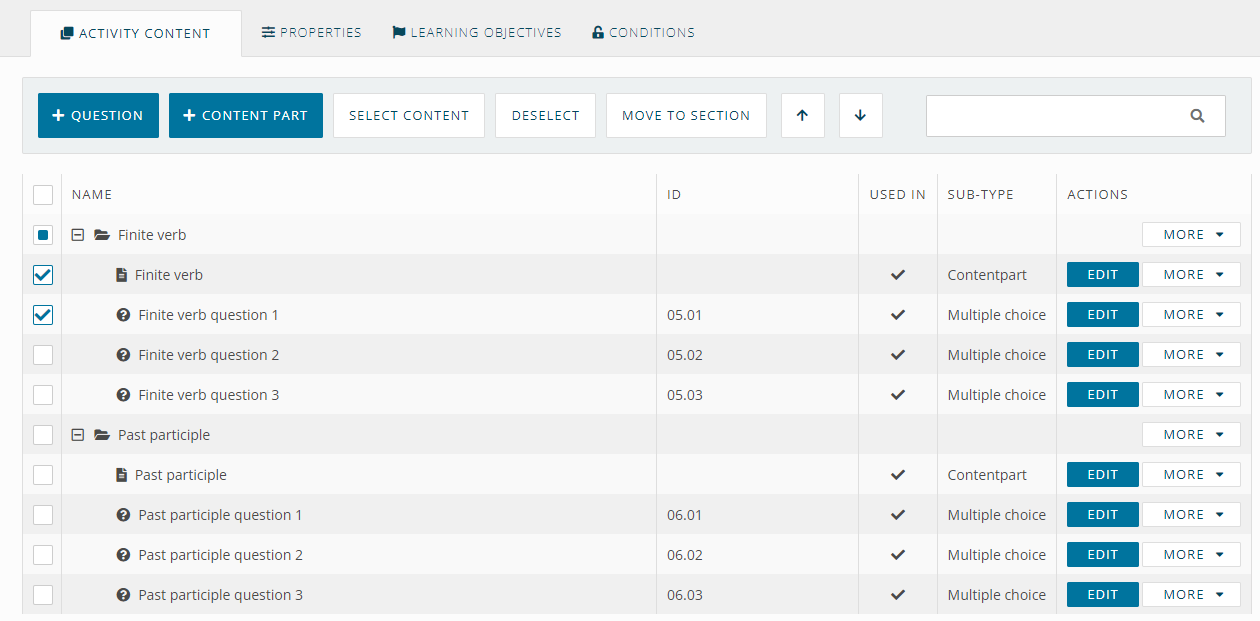The width and height of the screenshot is (1260, 621).
Task: Check Finite verb question 2 checkbox
Action: pyautogui.click(x=43, y=355)
